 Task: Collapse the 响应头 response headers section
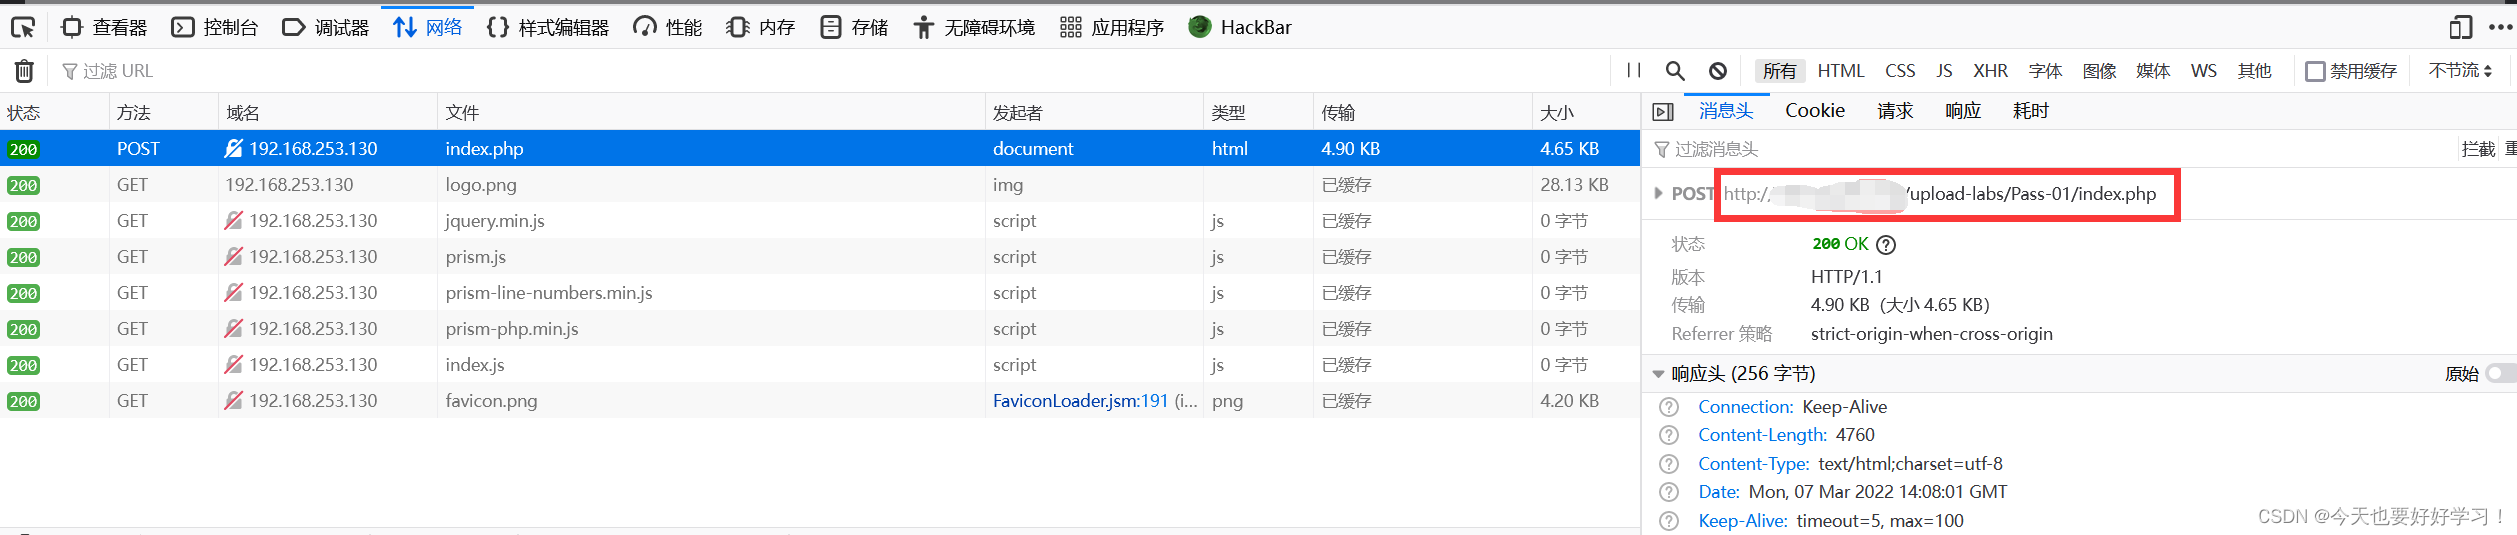(1658, 374)
